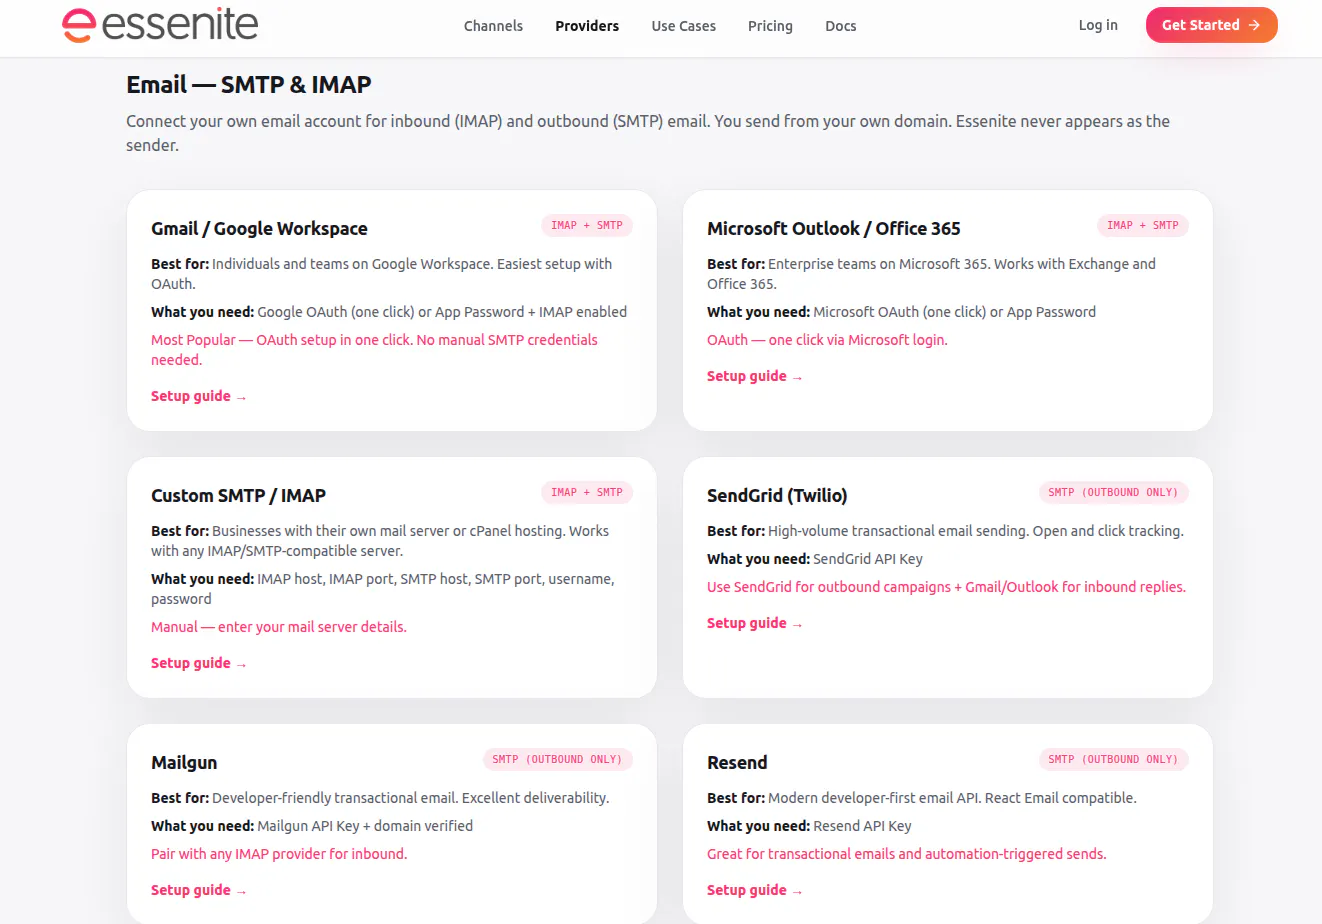Click the Custom SMTP / IMAP heading

point(238,496)
